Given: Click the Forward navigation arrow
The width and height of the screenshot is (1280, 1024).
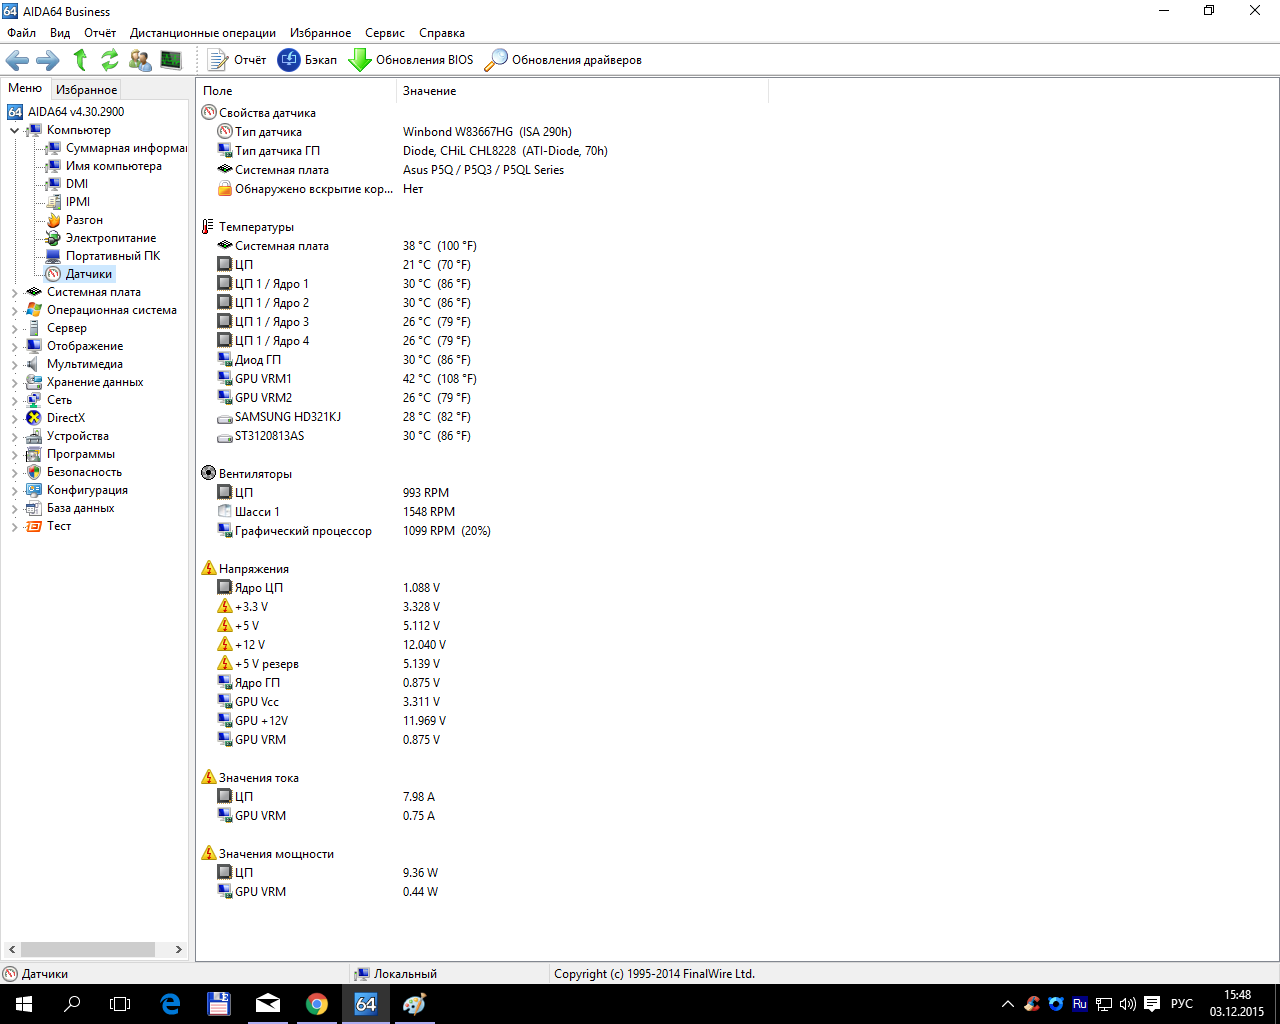Looking at the screenshot, I should click(x=48, y=60).
